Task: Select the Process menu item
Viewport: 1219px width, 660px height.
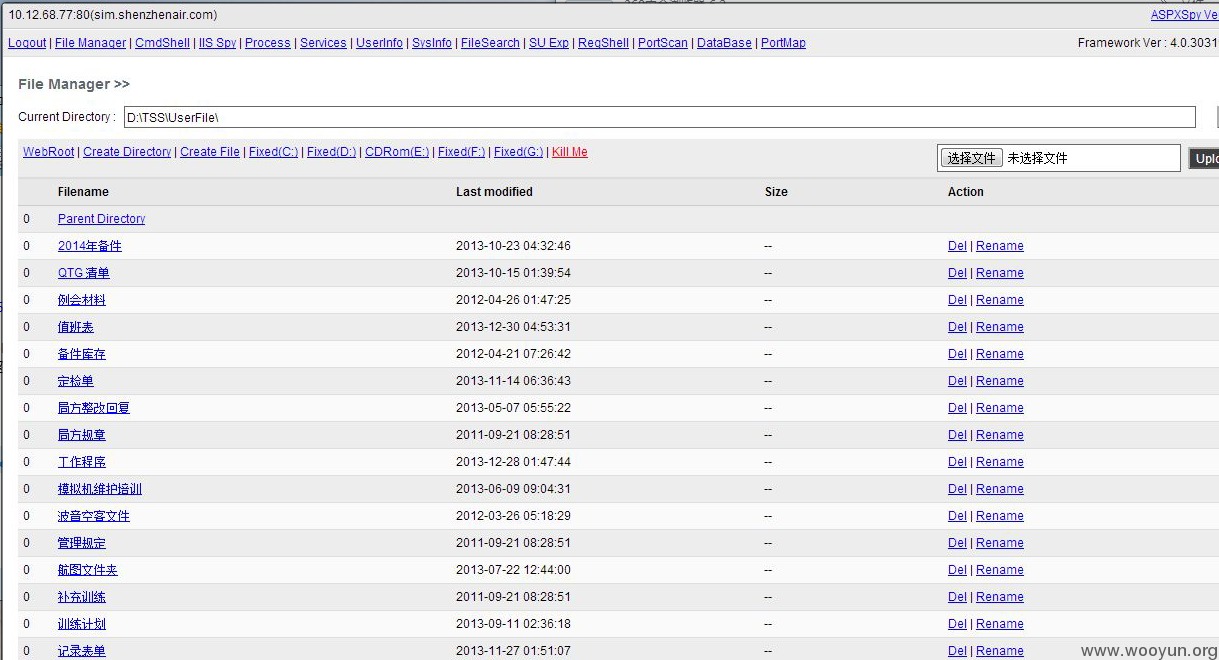Action: point(267,43)
